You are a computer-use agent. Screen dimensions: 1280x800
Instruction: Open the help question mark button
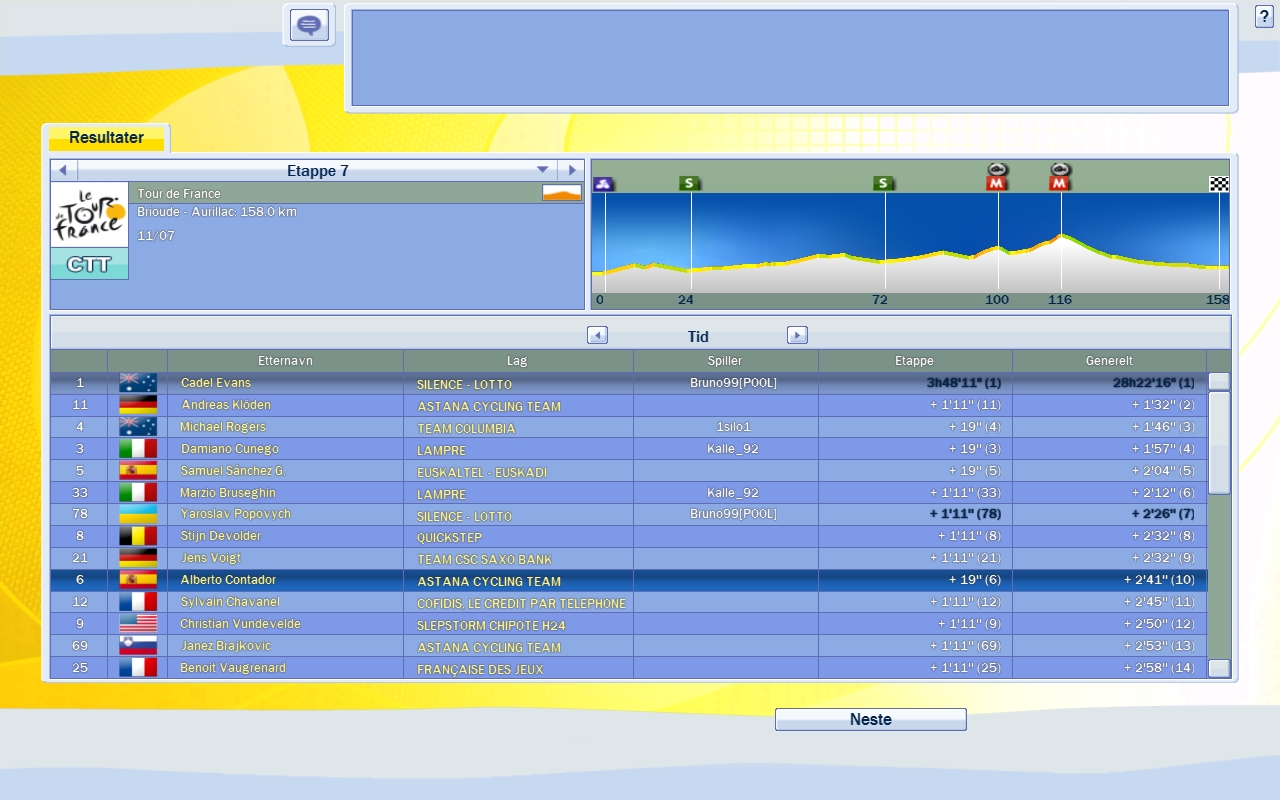(x=1264, y=17)
